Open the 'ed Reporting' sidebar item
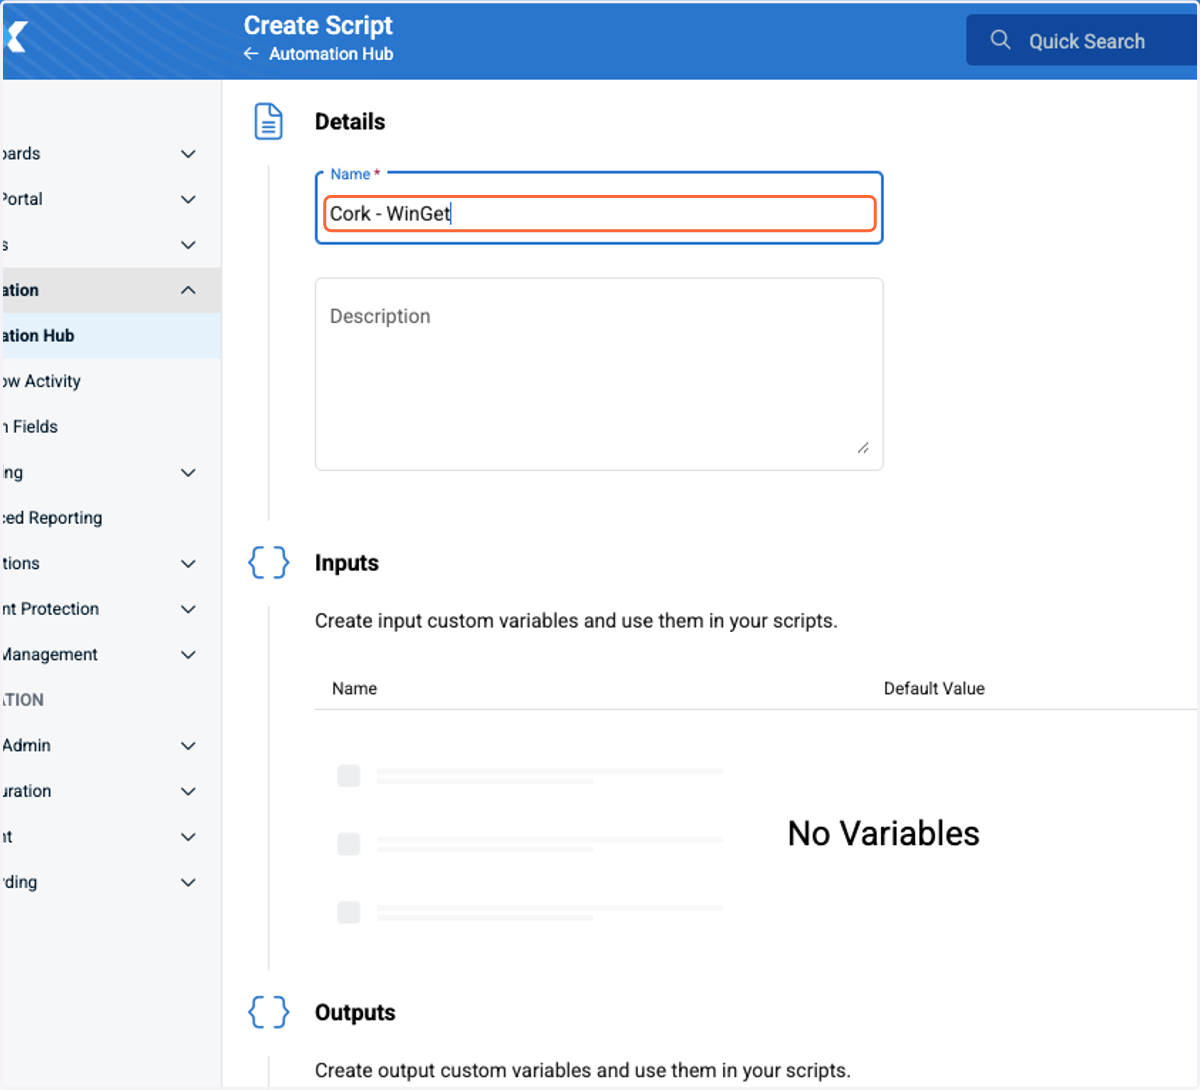The width and height of the screenshot is (1200, 1090). click(x=111, y=518)
